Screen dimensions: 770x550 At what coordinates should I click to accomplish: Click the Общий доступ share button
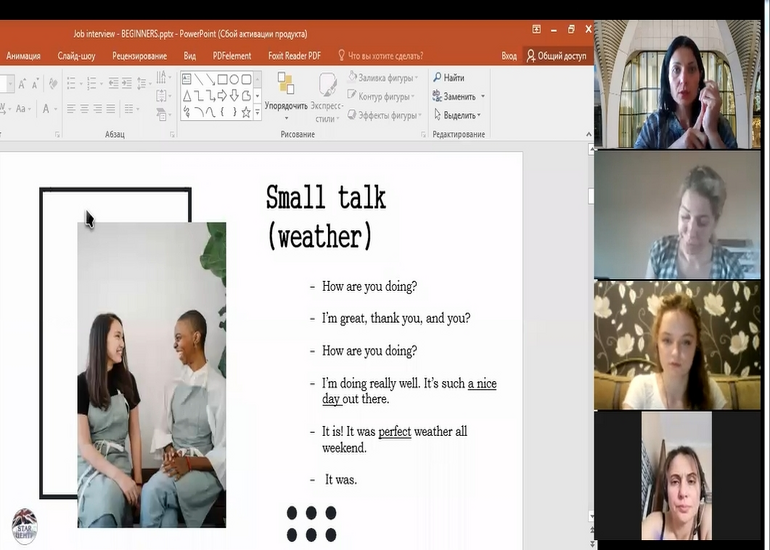click(556, 56)
